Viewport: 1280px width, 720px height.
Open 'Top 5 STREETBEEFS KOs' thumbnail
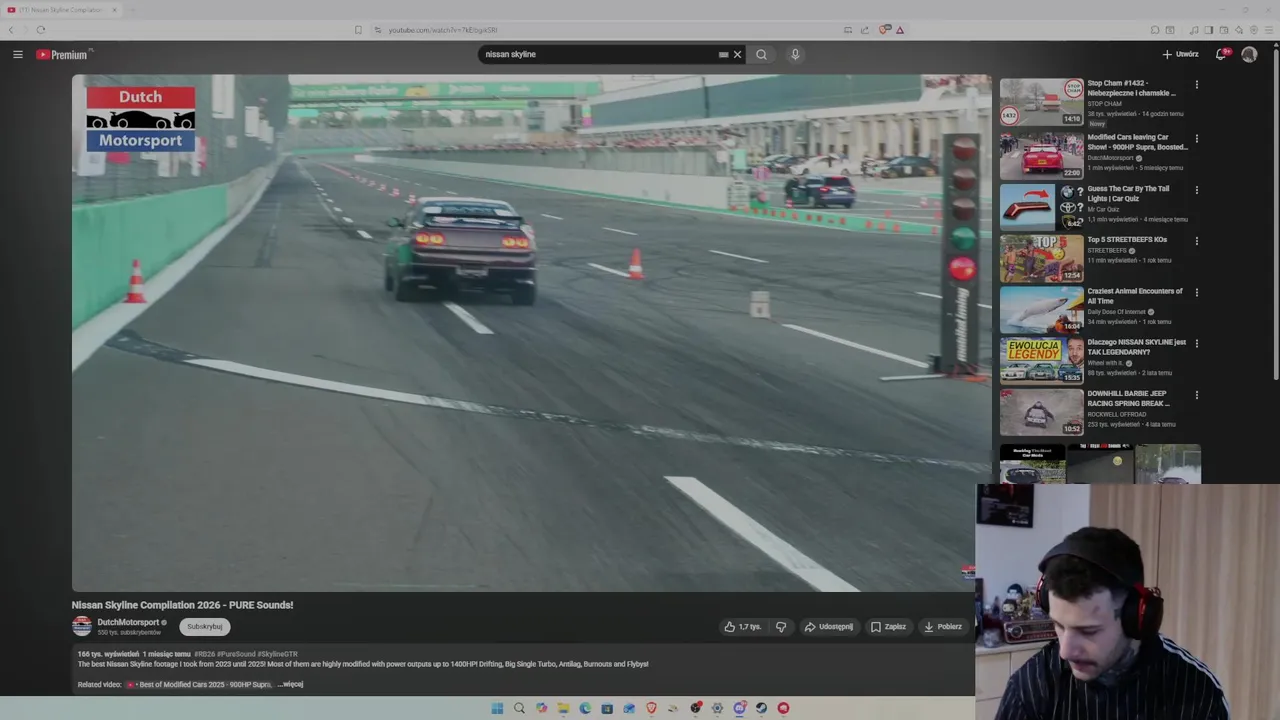(1041, 258)
